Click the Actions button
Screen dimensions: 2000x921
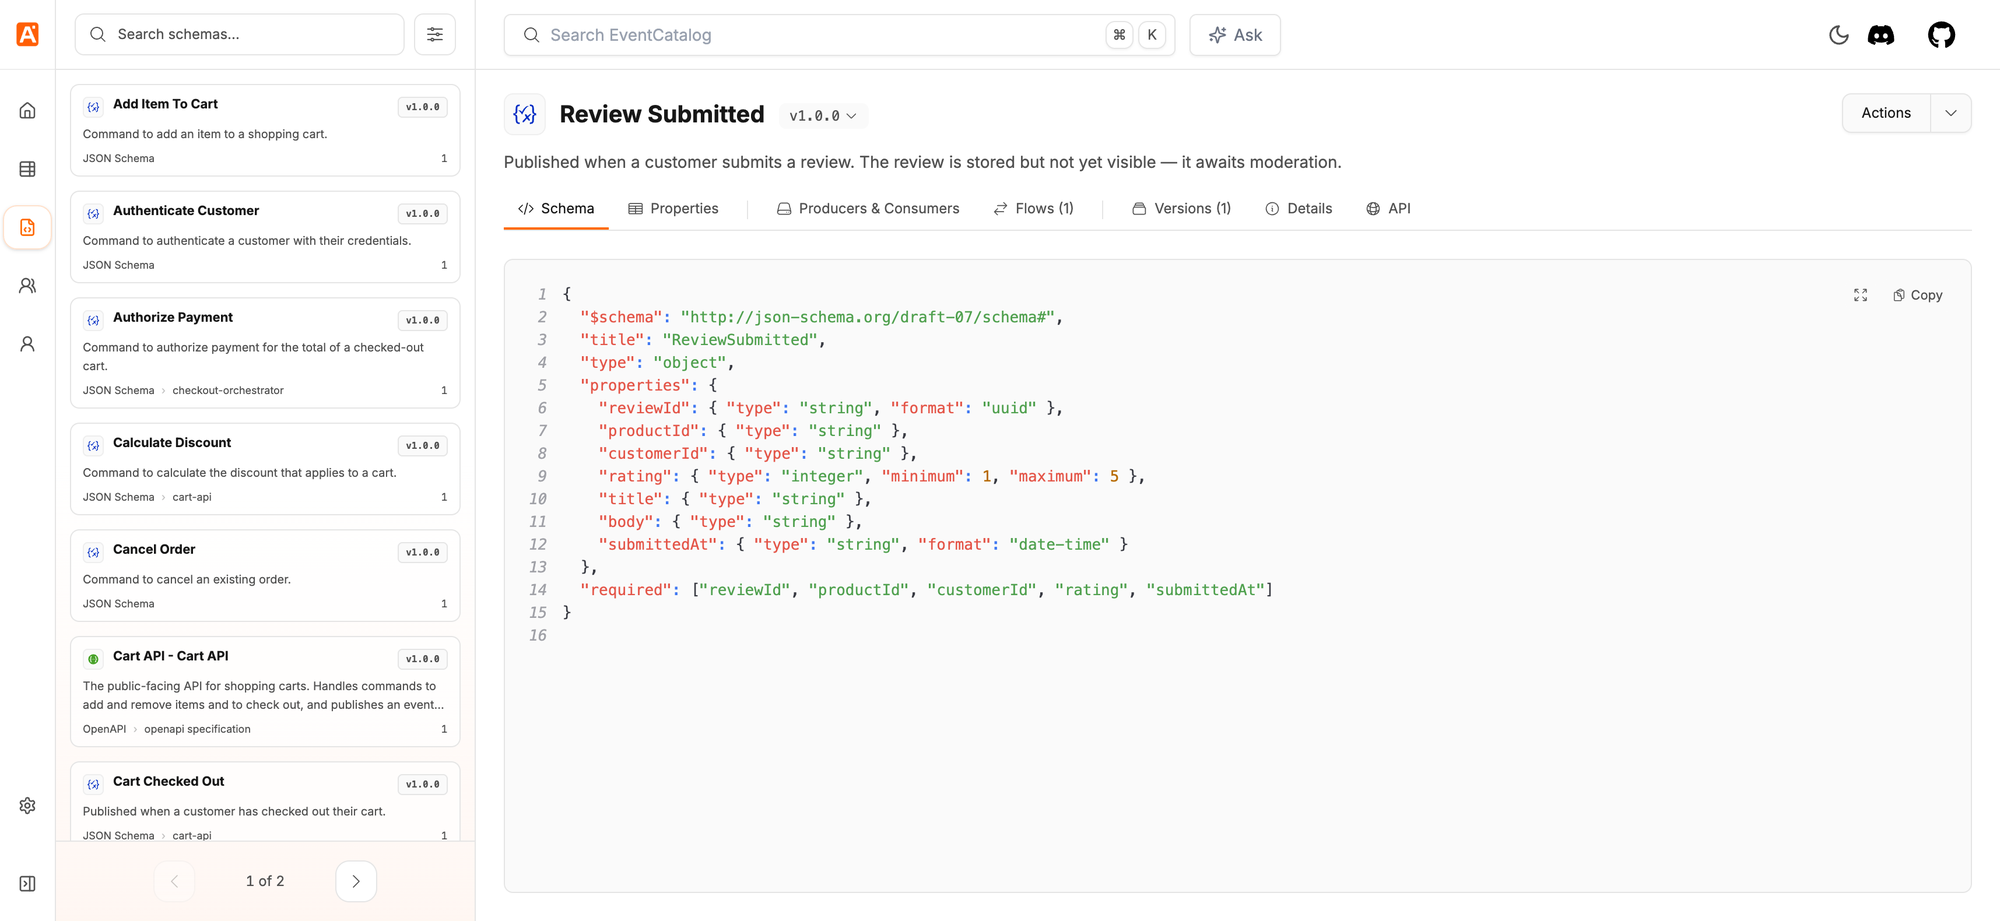1886,113
